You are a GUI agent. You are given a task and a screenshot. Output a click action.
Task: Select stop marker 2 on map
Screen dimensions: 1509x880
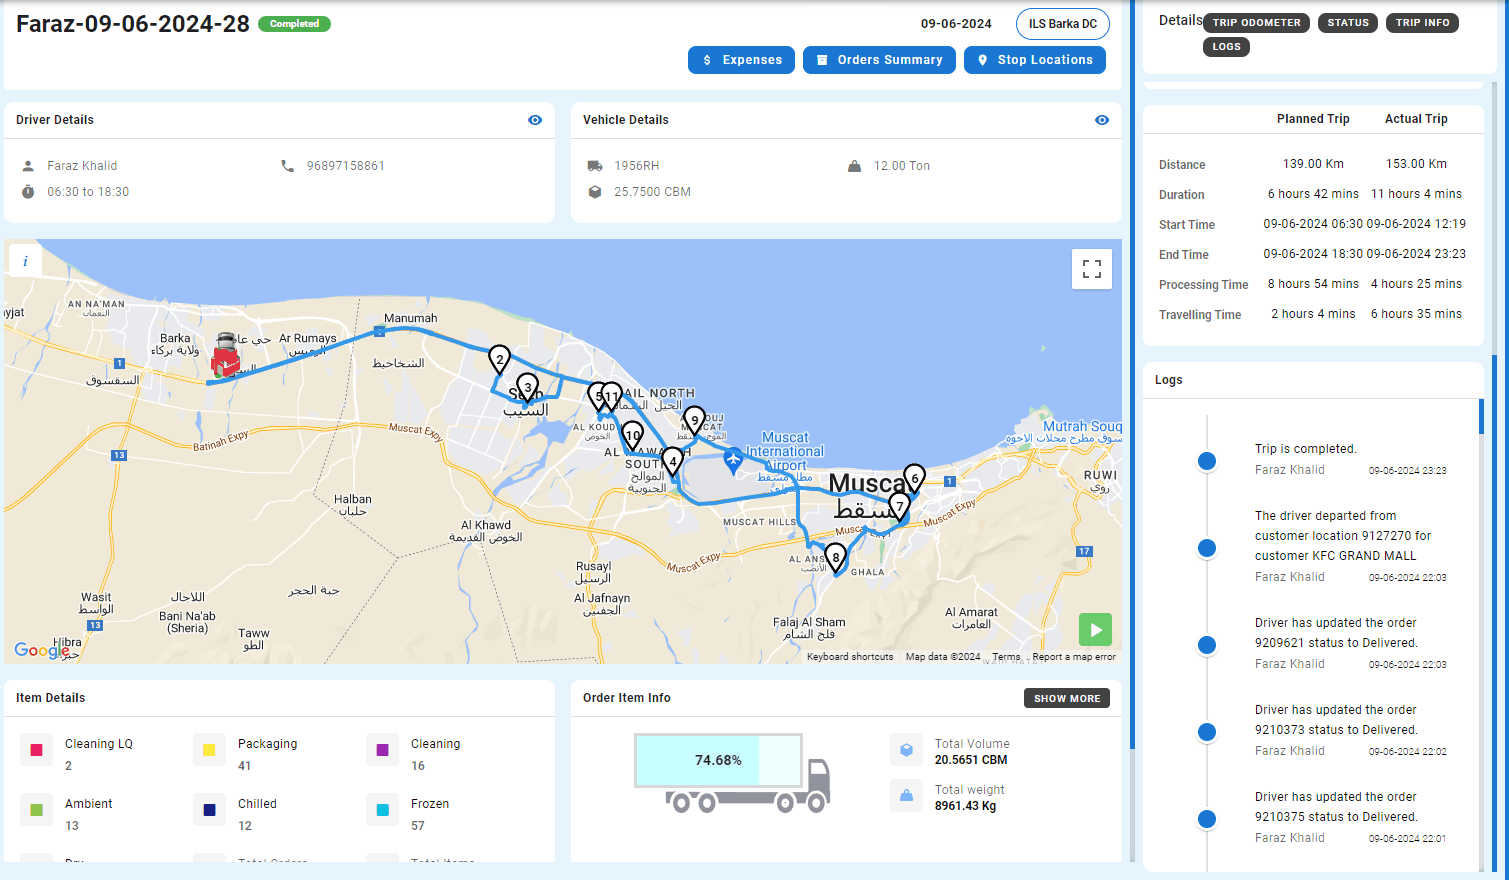pyautogui.click(x=499, y=359)
